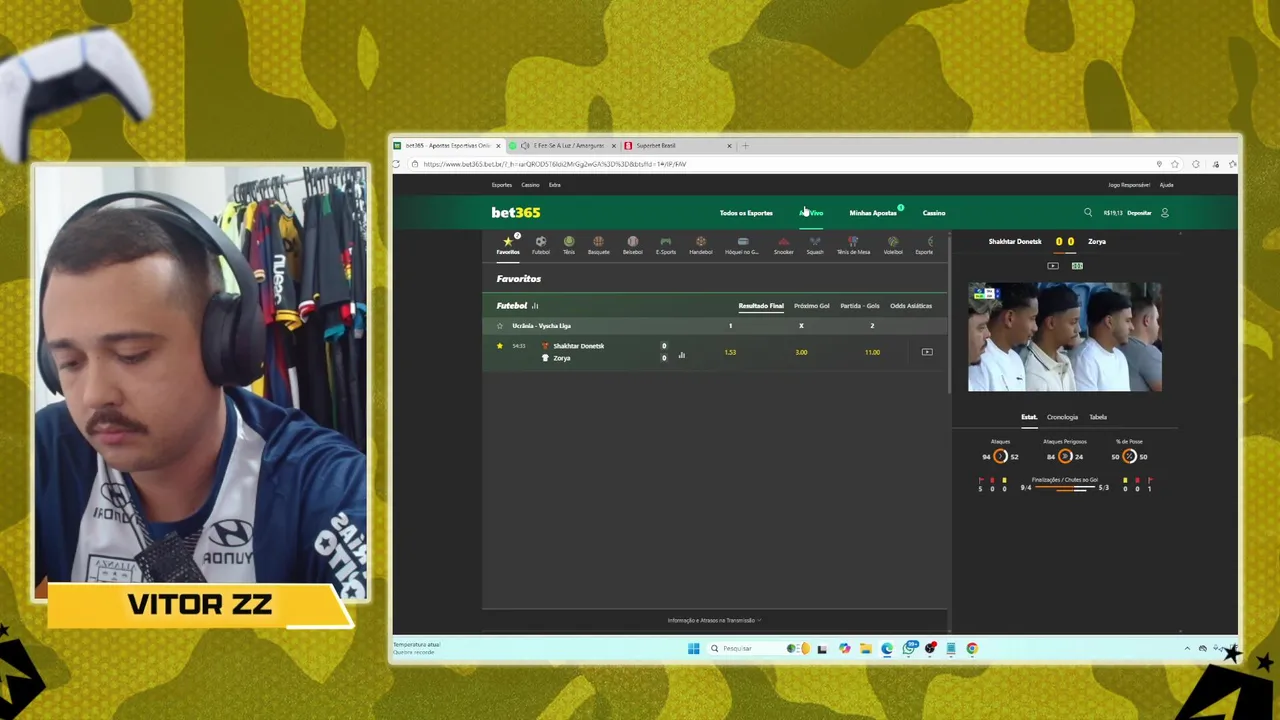The image size is (1280, 720).
Task: Open Futebol section statistics bars icon
Action: (x=535, y=306)
